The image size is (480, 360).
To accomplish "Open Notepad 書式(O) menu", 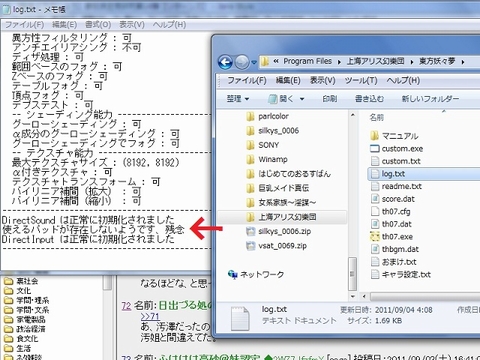I will (98, 25).
